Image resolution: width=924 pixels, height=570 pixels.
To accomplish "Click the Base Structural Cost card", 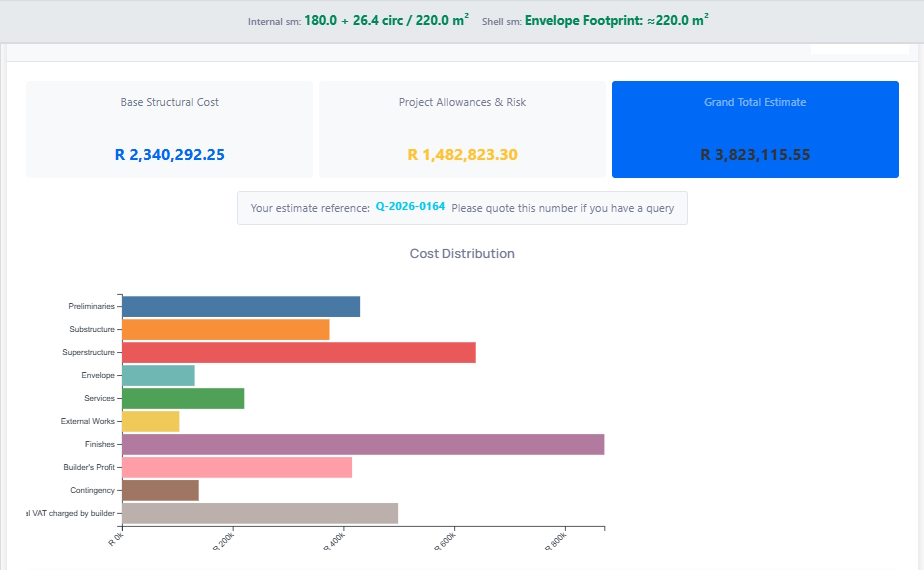I will (169, 129).
